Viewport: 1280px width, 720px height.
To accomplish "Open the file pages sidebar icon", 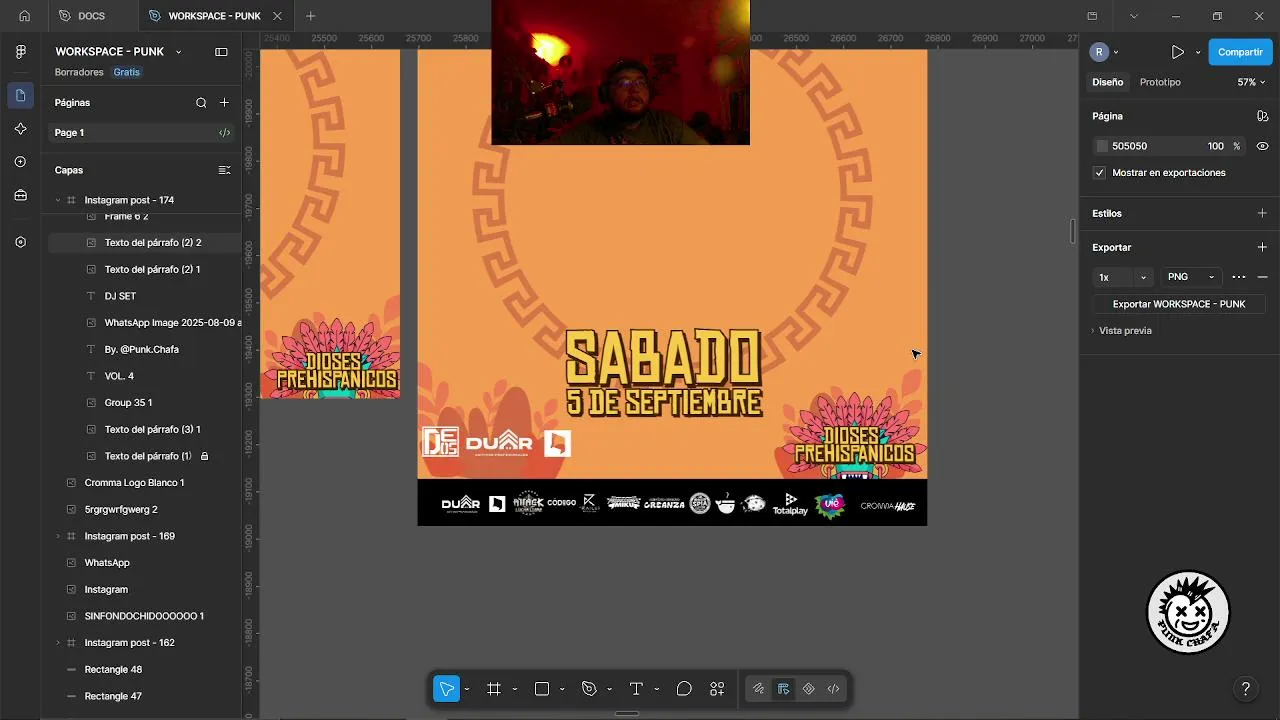I will click(21, 96).
